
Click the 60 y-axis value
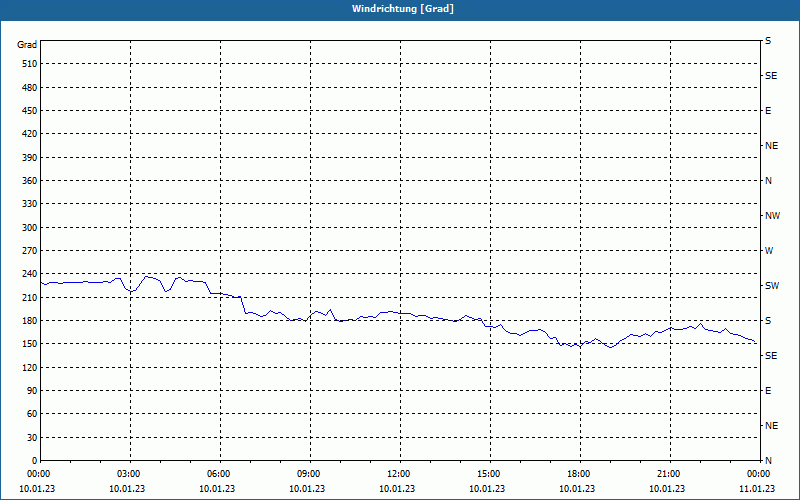[x=32, y=414]
